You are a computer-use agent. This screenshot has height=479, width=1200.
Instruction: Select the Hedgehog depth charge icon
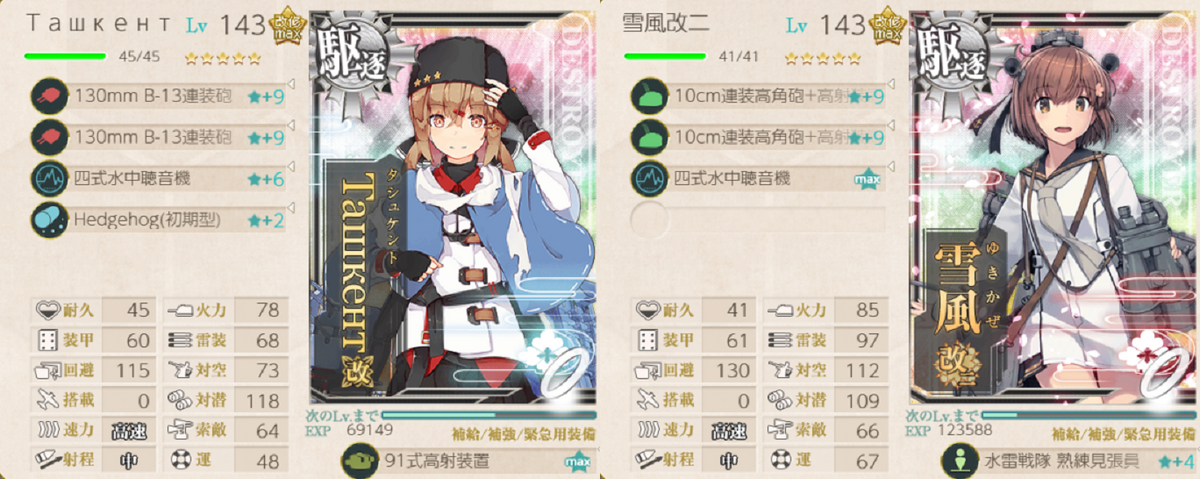(x=46, y=220)
